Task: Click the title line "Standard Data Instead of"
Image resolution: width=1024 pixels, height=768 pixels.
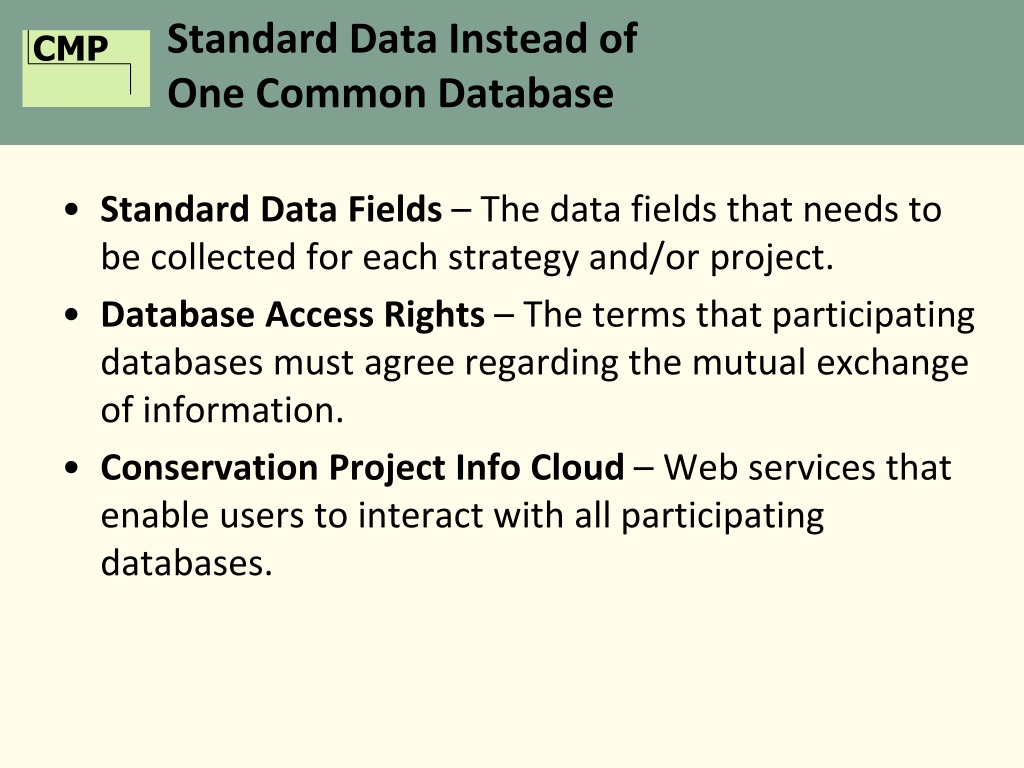Action: (402, 40)
